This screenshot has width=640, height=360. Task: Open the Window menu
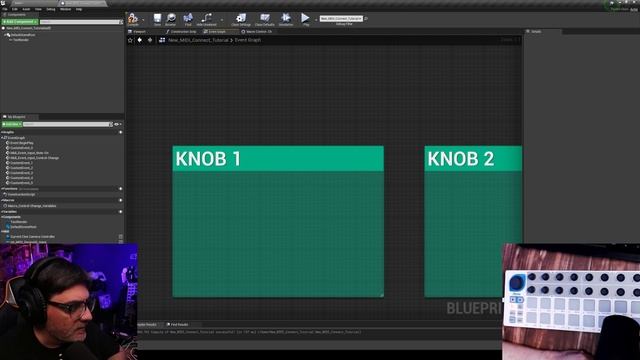pos(65,9)
